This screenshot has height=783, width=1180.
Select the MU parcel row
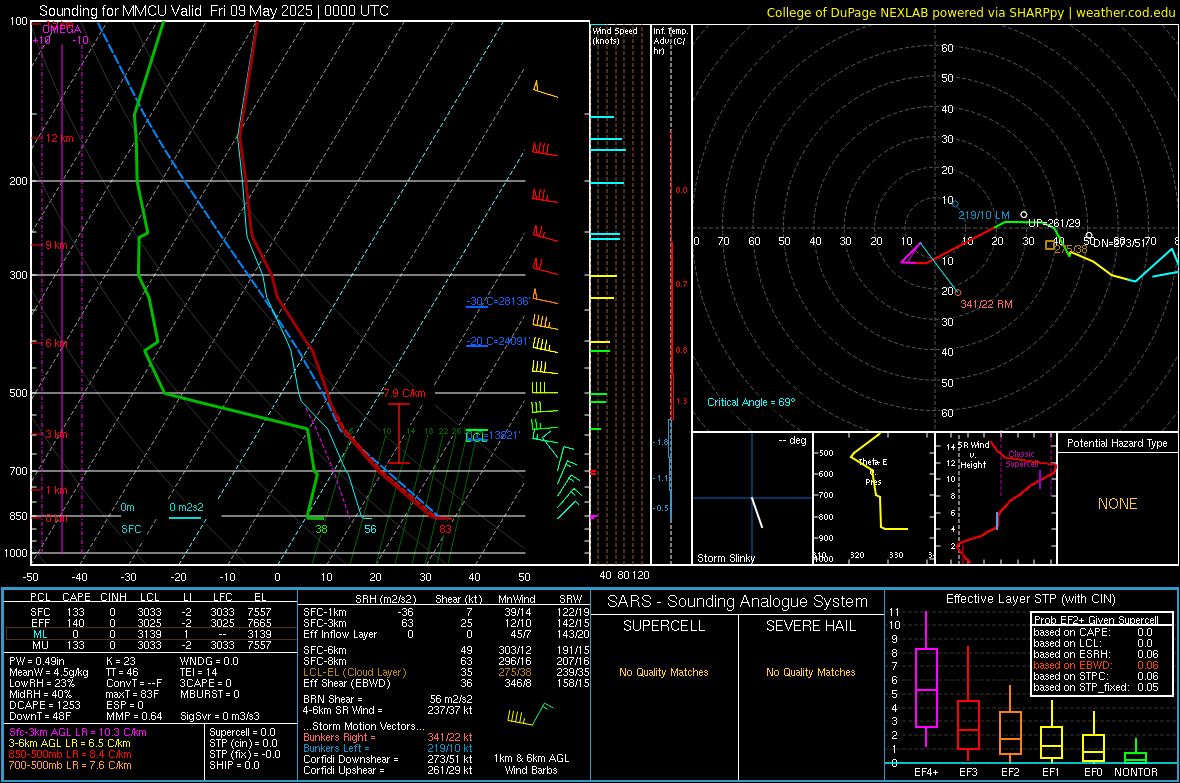[x=151, y=644]
